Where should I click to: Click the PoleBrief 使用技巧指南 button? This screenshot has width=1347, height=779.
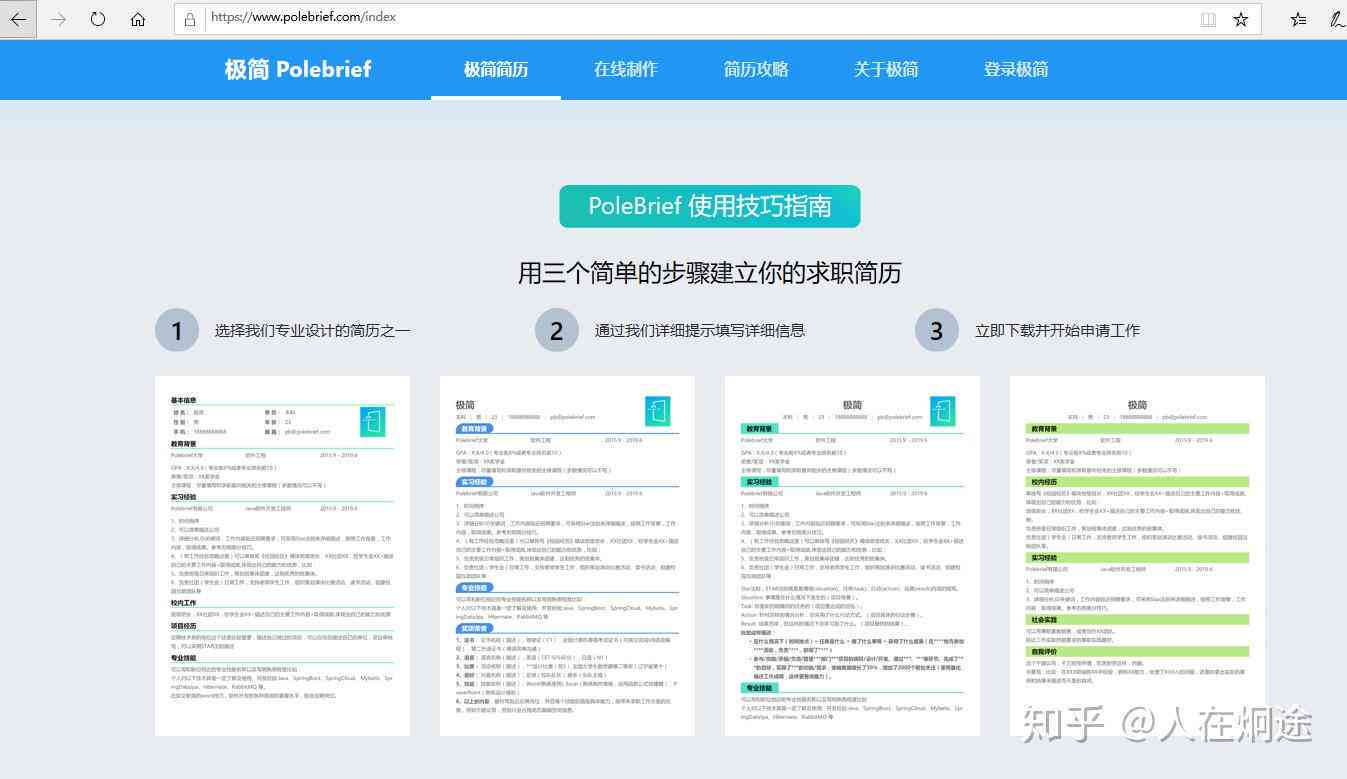coord(710,206)
